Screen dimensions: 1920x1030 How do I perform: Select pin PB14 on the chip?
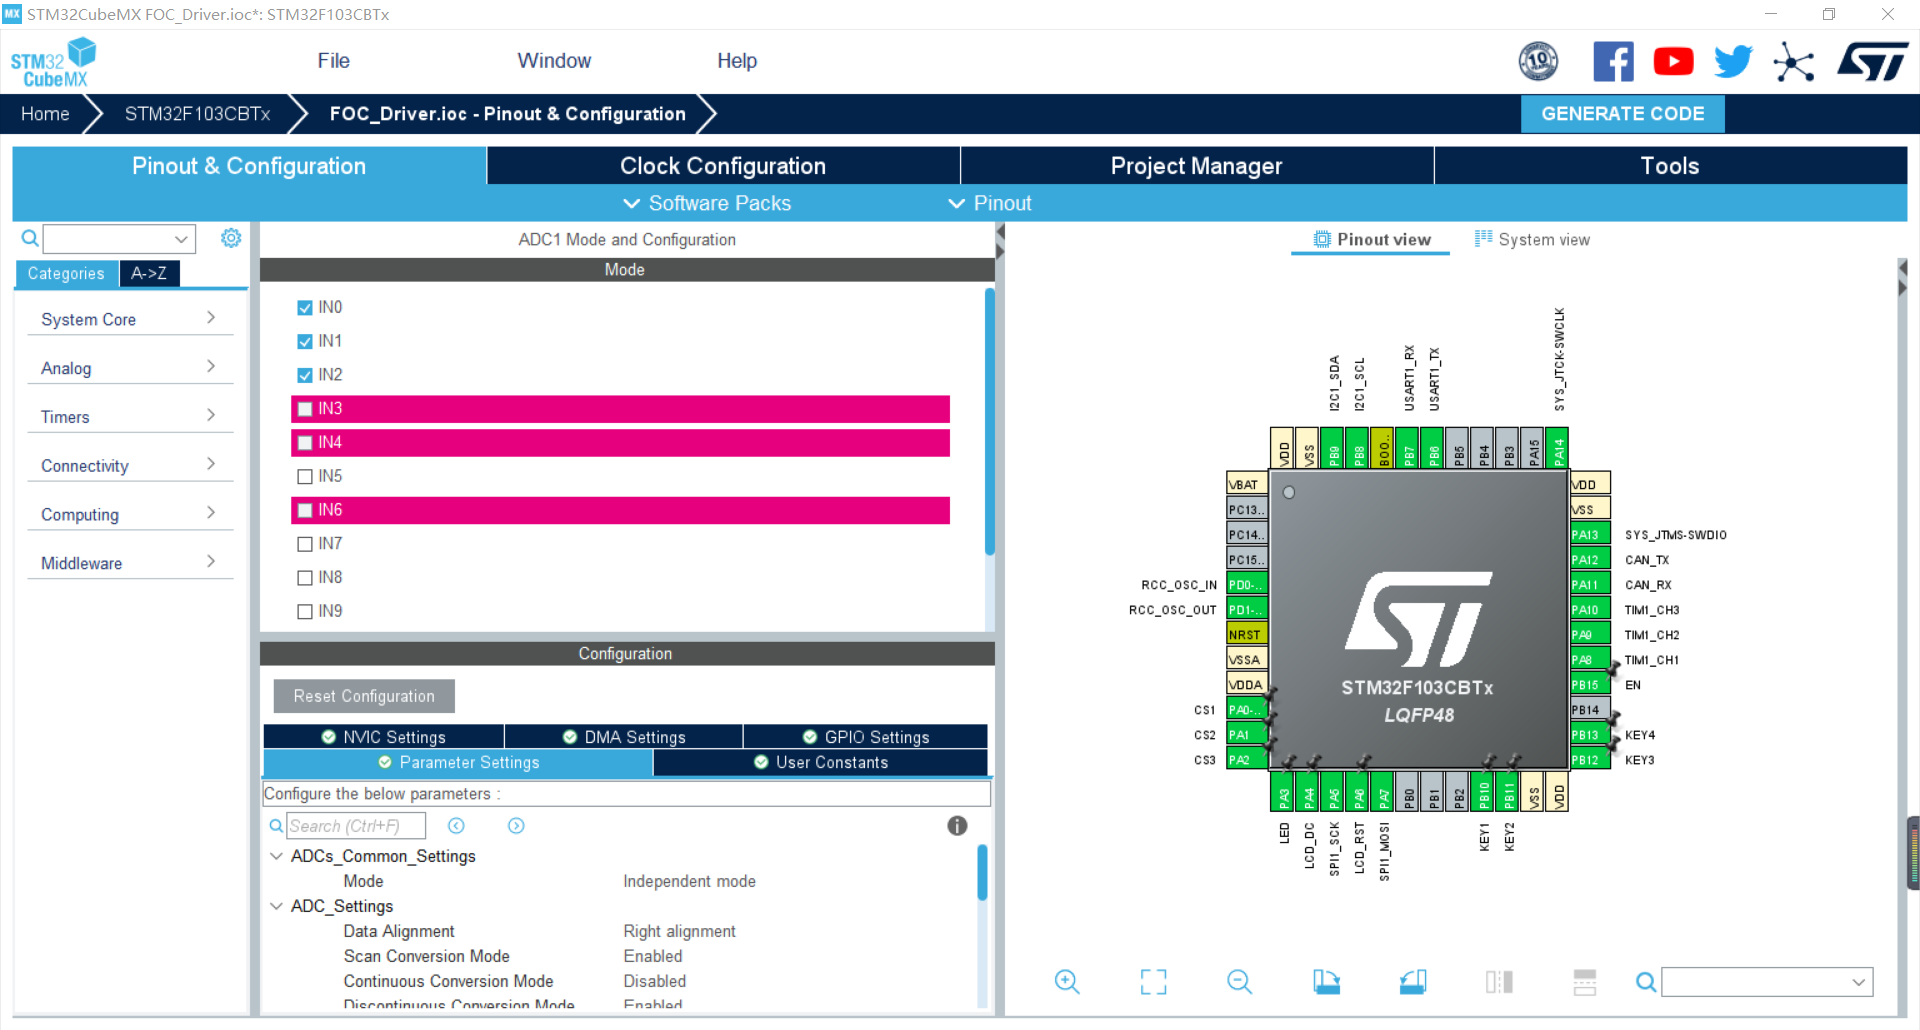(1589, 710)
